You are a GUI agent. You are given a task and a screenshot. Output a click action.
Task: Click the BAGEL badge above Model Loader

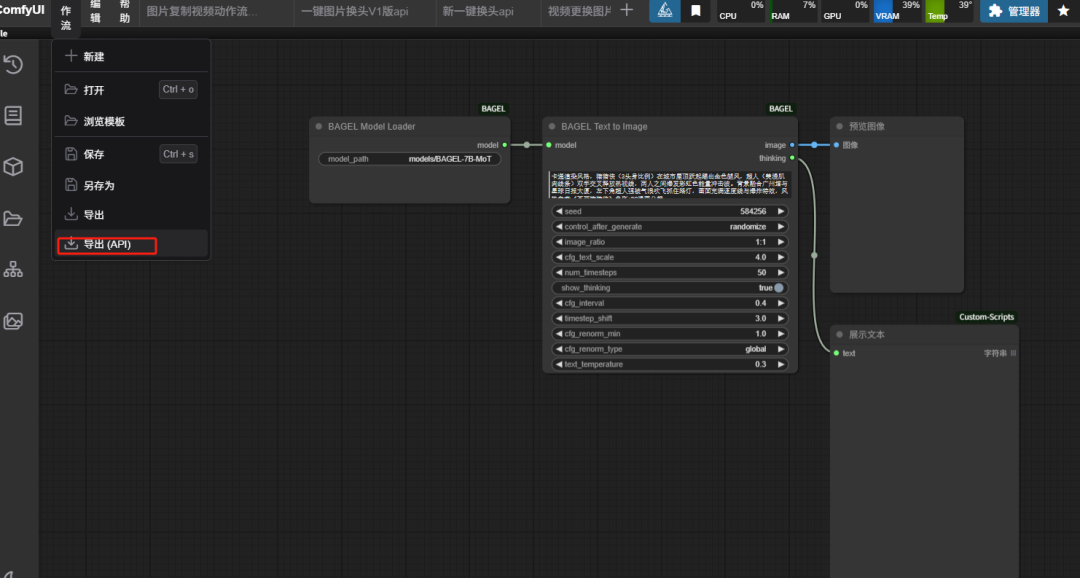(493, 109)
